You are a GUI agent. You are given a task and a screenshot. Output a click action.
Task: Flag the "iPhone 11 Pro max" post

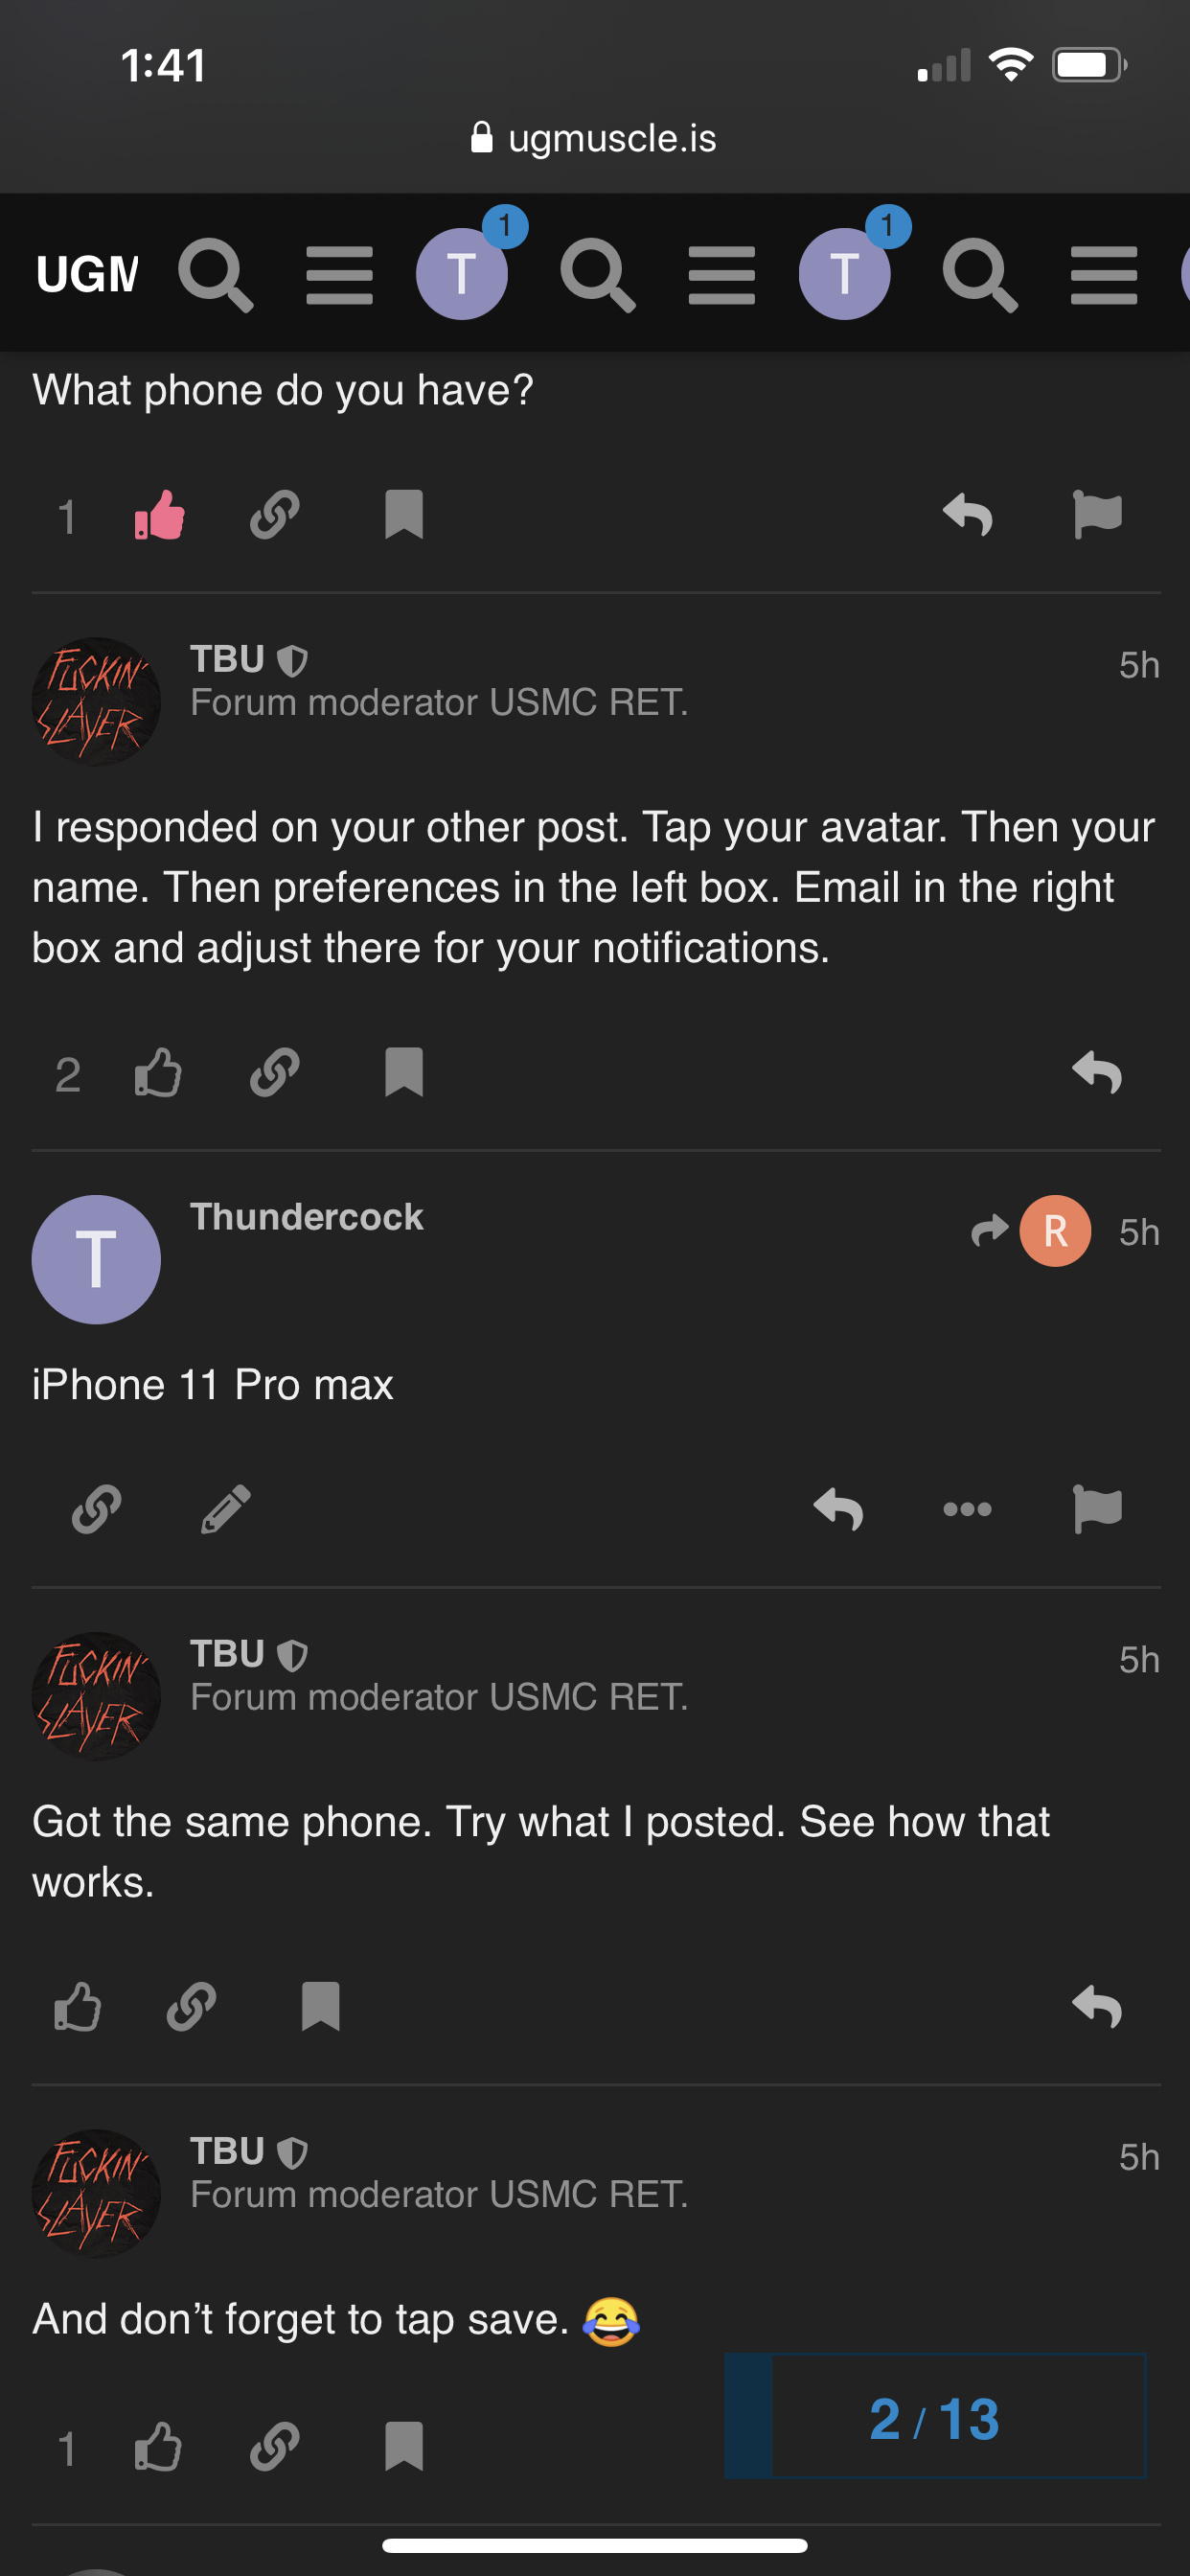coord(1097,1509)
